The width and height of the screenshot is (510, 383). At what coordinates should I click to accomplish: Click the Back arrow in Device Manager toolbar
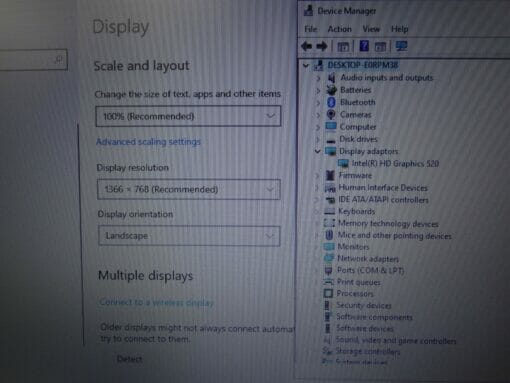coord(307,46)
